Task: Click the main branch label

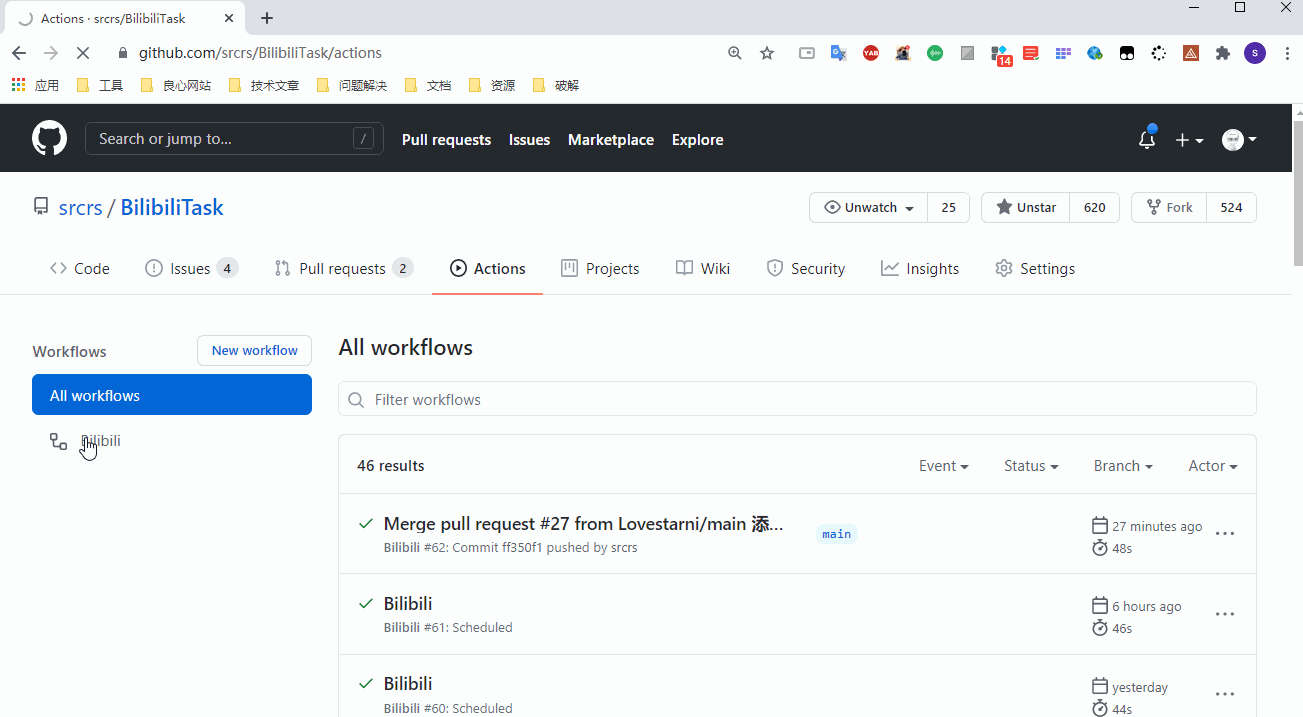Action: coord(837,534)
